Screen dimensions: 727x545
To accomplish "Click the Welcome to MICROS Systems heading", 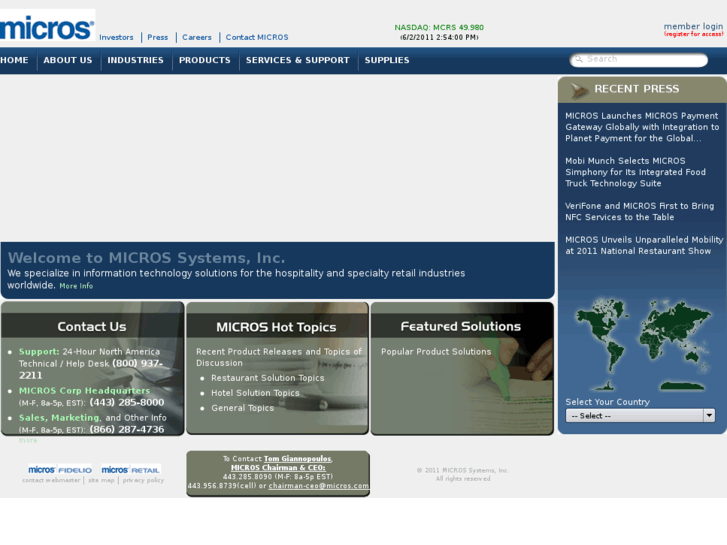I will [147, 258].
